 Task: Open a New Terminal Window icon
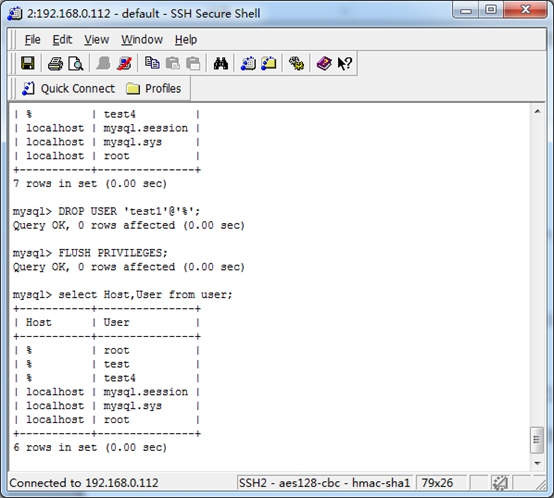coord(248,64)
